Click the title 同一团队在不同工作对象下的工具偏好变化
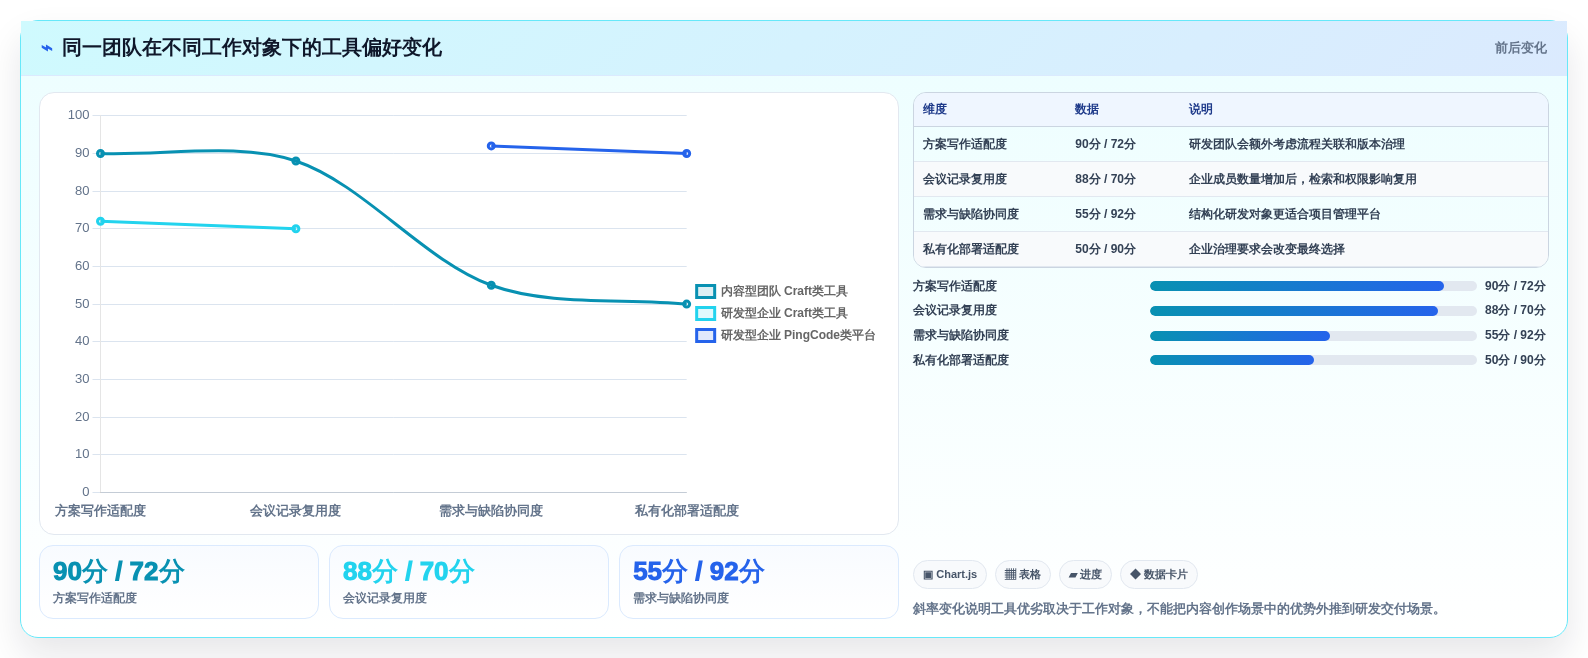 pos(252,48)
